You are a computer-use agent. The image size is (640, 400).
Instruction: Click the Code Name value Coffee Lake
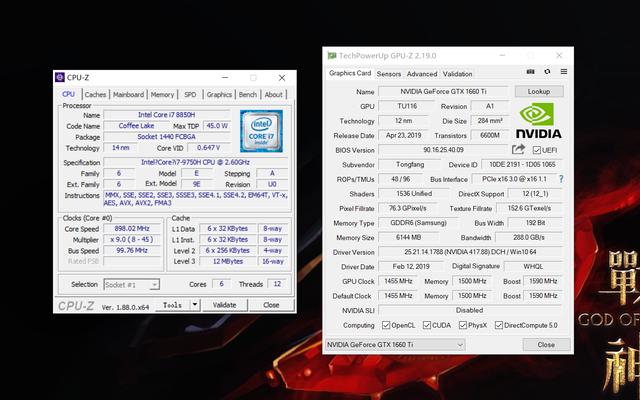point(136,126)
